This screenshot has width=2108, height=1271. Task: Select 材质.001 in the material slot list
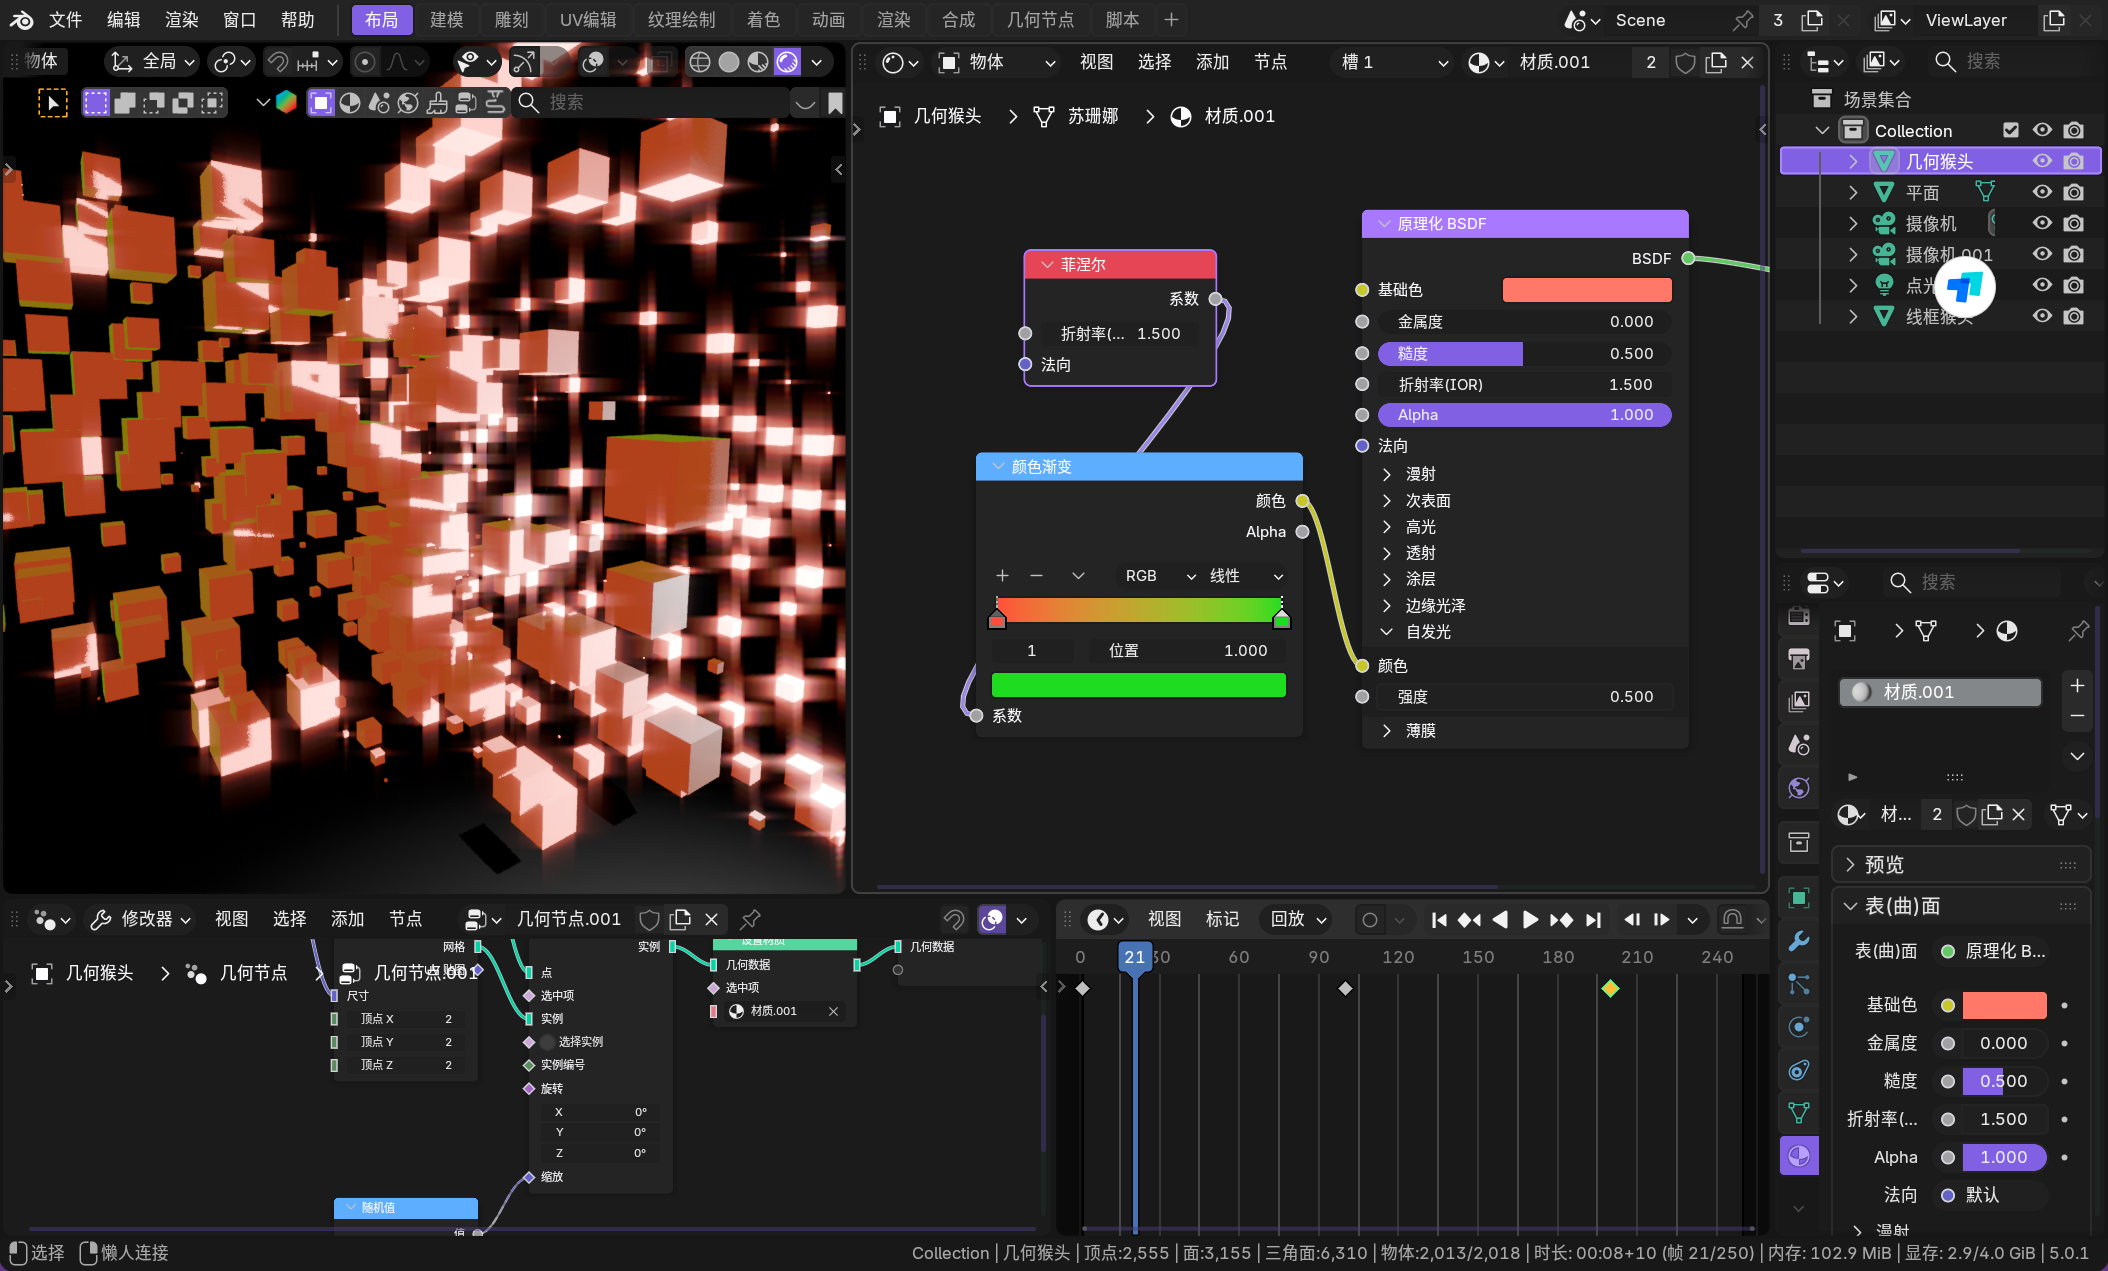(1939, 692)
